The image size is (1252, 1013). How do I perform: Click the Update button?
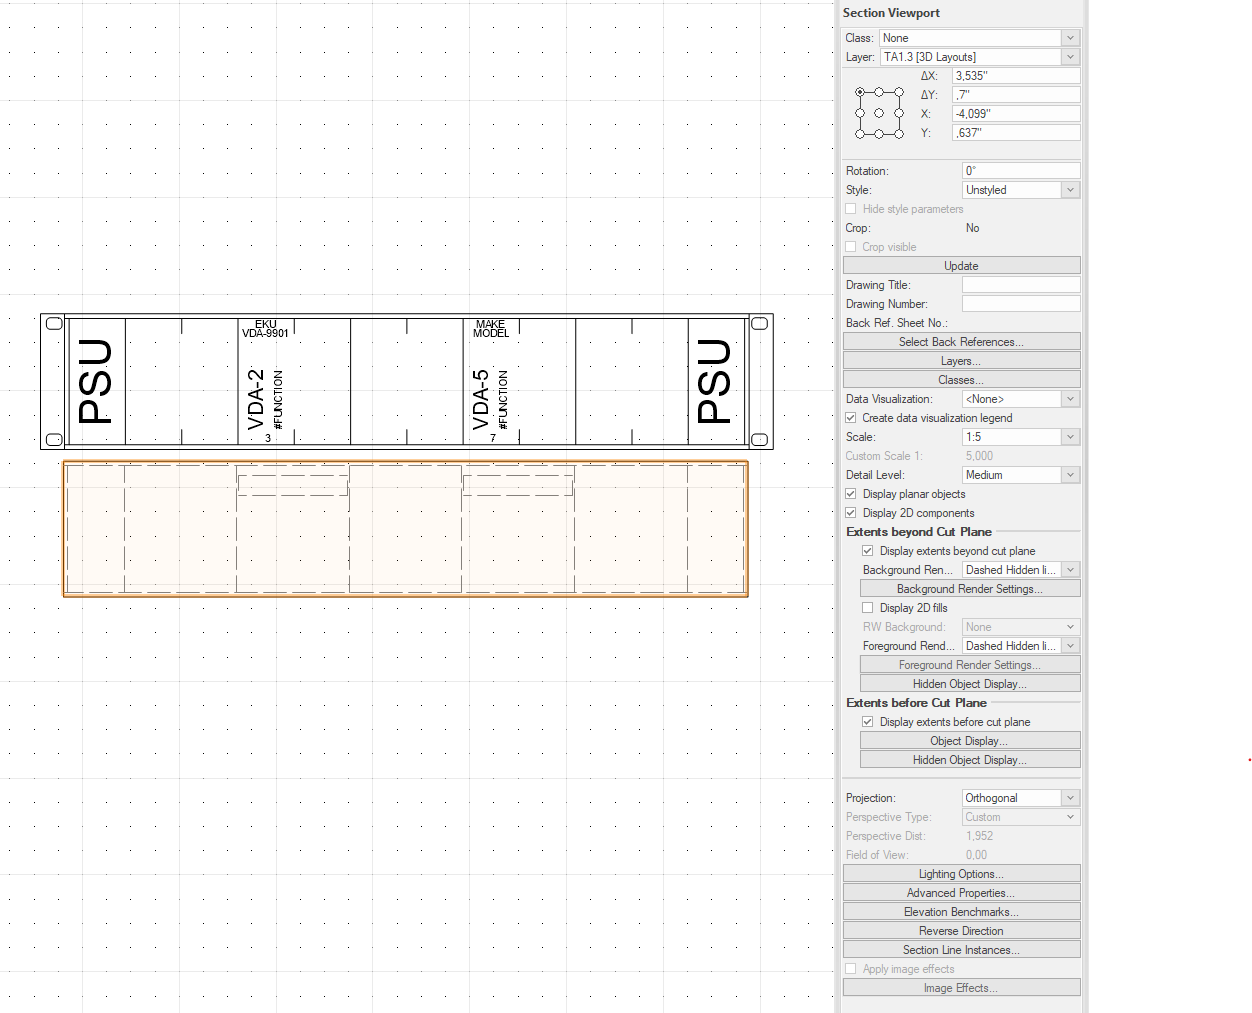click(x=961, y=266)
